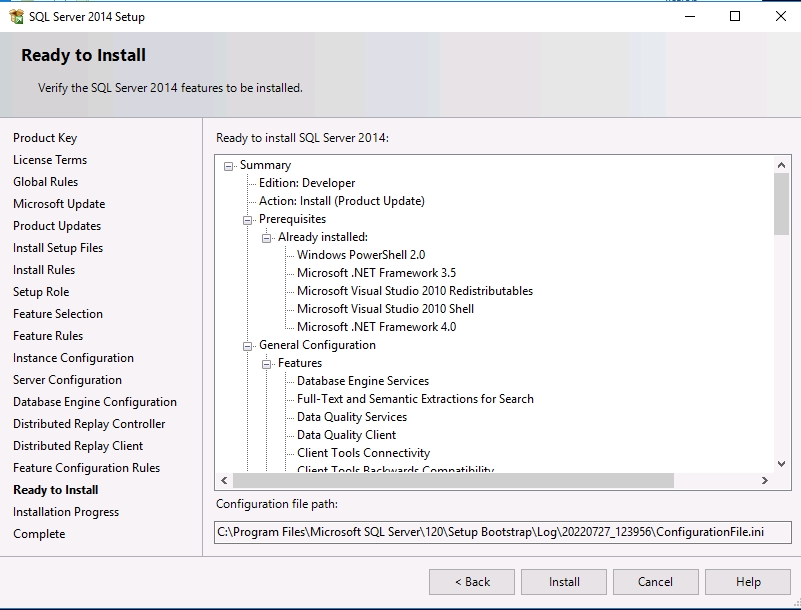
Task: Select Microsoft .NET Framework 4.0 row
Action: pos(376,326)
